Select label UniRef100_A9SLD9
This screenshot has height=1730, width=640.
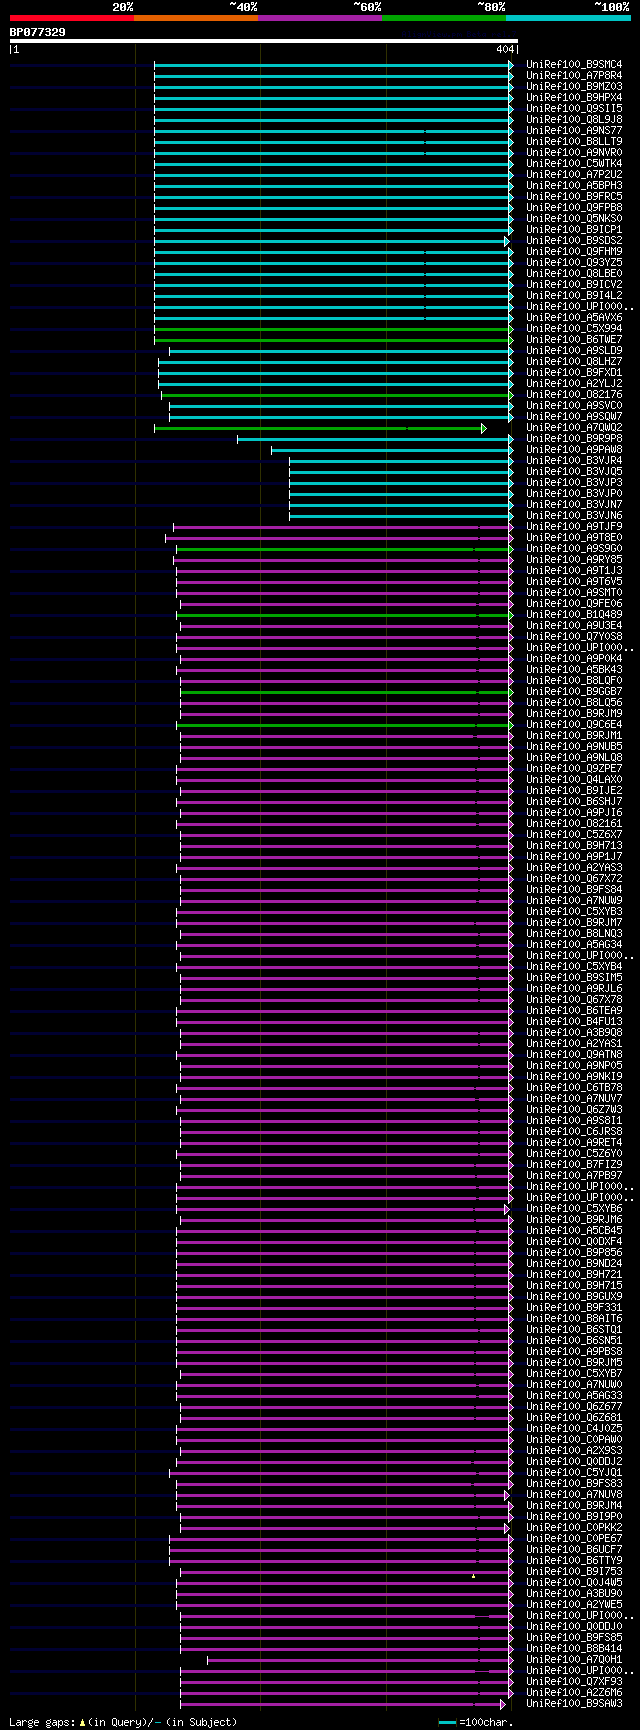pos(574,351)
